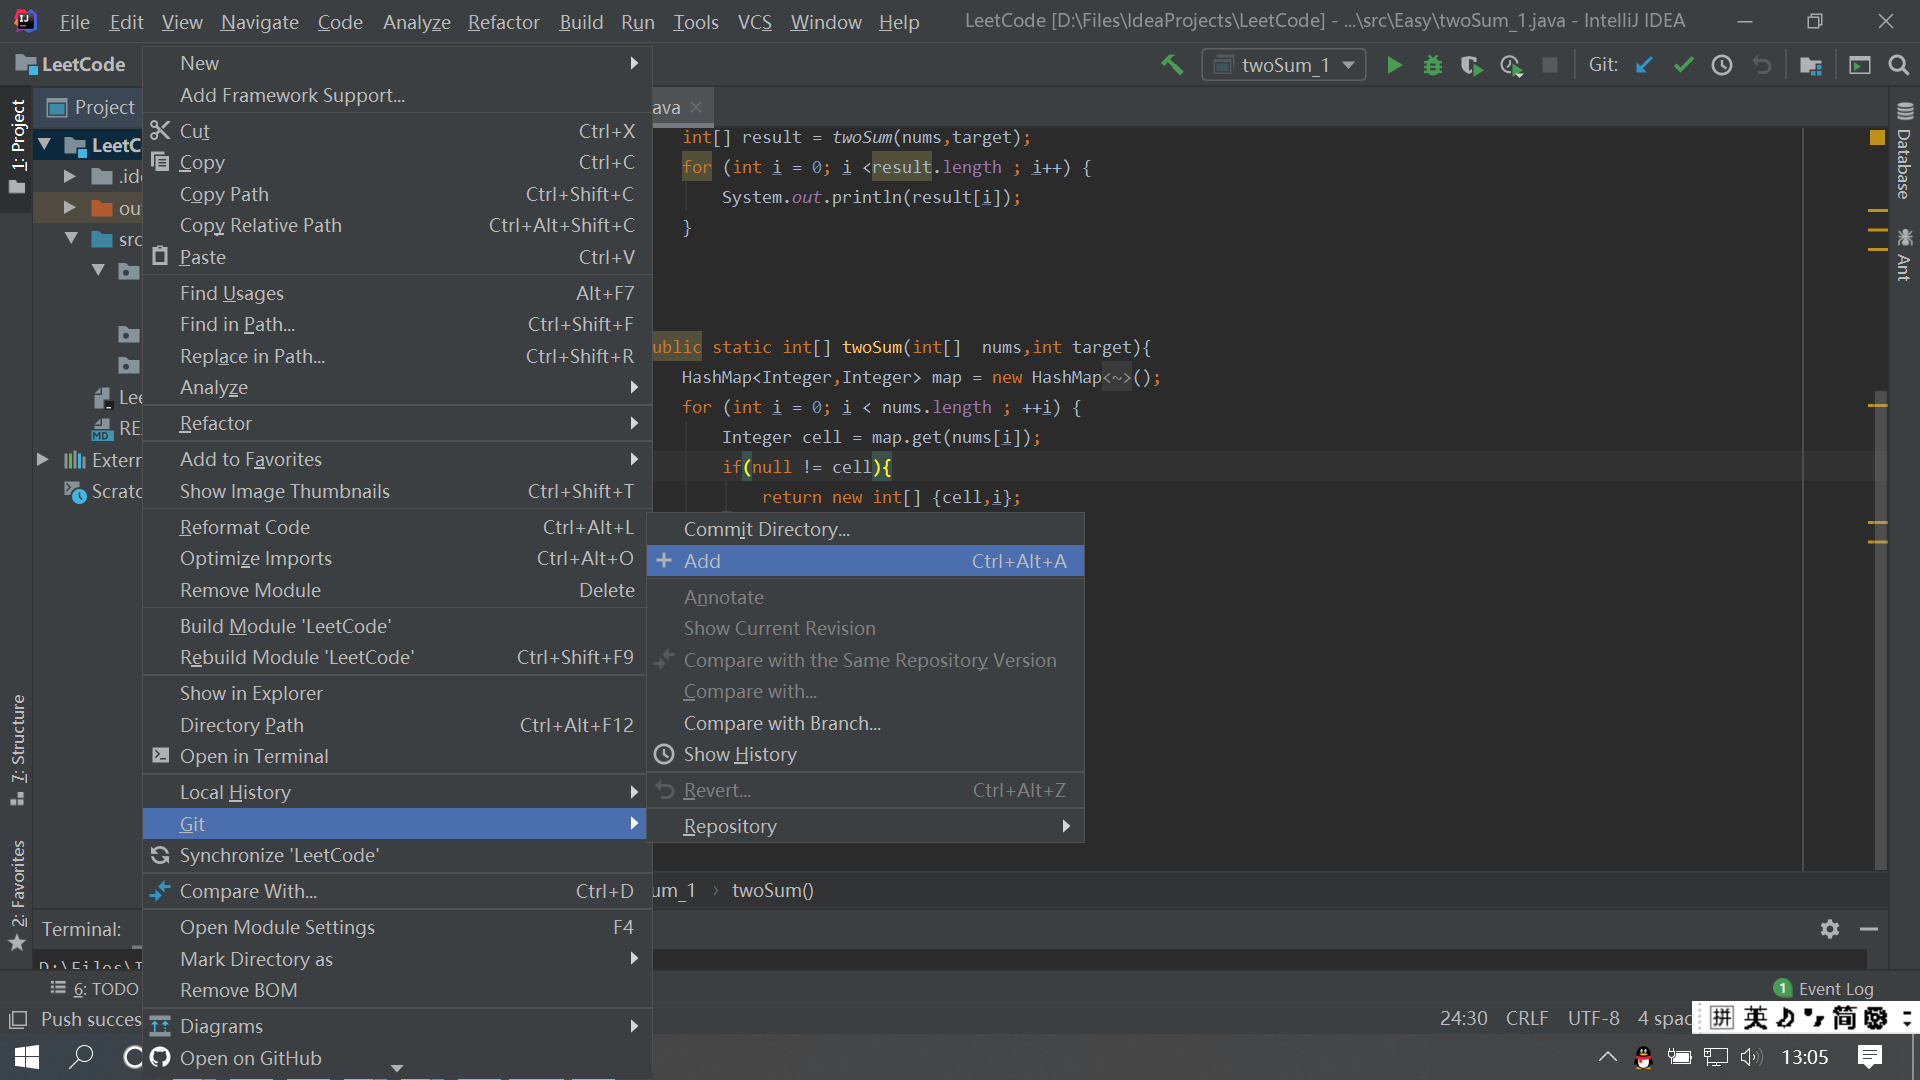The width and height of the screenshot is (1920, 1080).
Task: Open the Structure tool window
Action: click(18, 750)
